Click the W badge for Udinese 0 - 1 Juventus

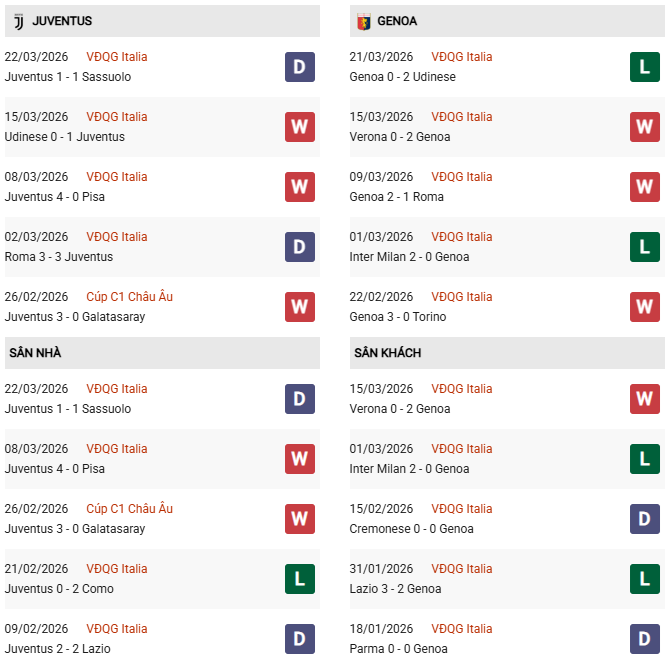300,127
